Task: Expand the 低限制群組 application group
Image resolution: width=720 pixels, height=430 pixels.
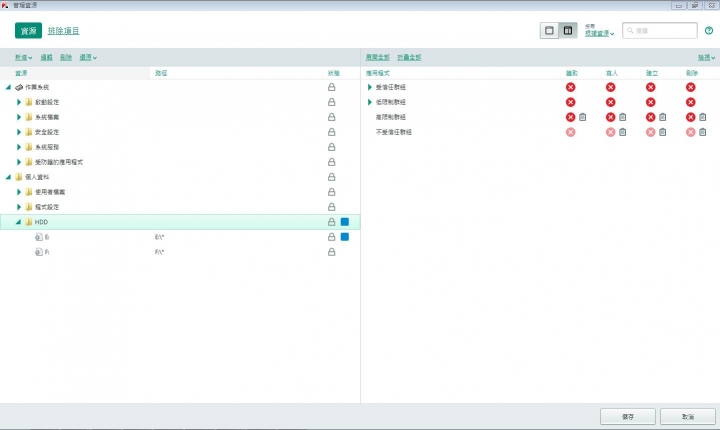Action: (x=370, y=102)
